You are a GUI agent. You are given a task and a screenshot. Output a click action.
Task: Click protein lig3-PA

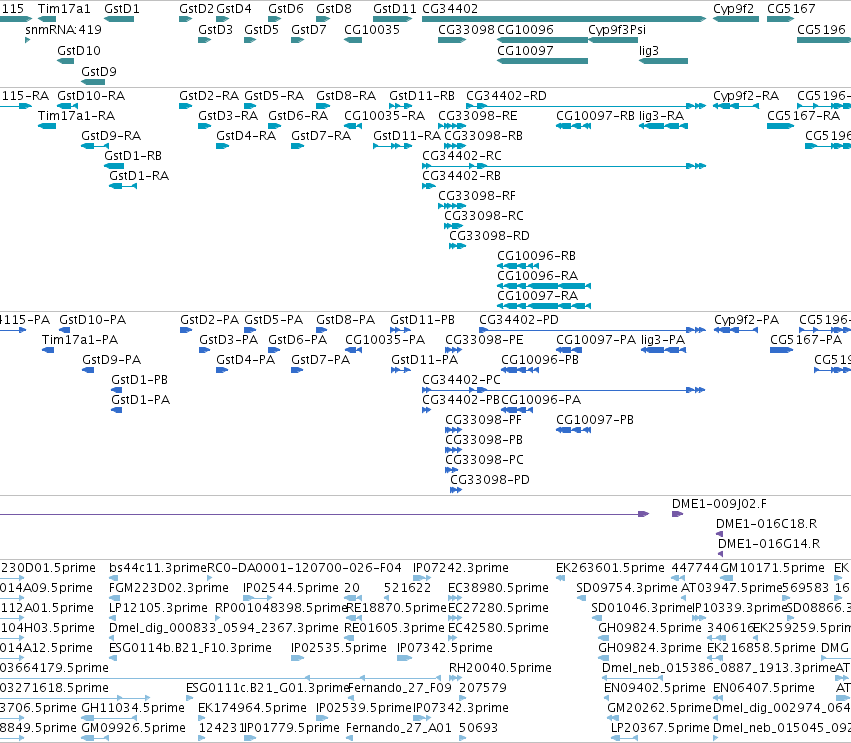pos(663,340)
